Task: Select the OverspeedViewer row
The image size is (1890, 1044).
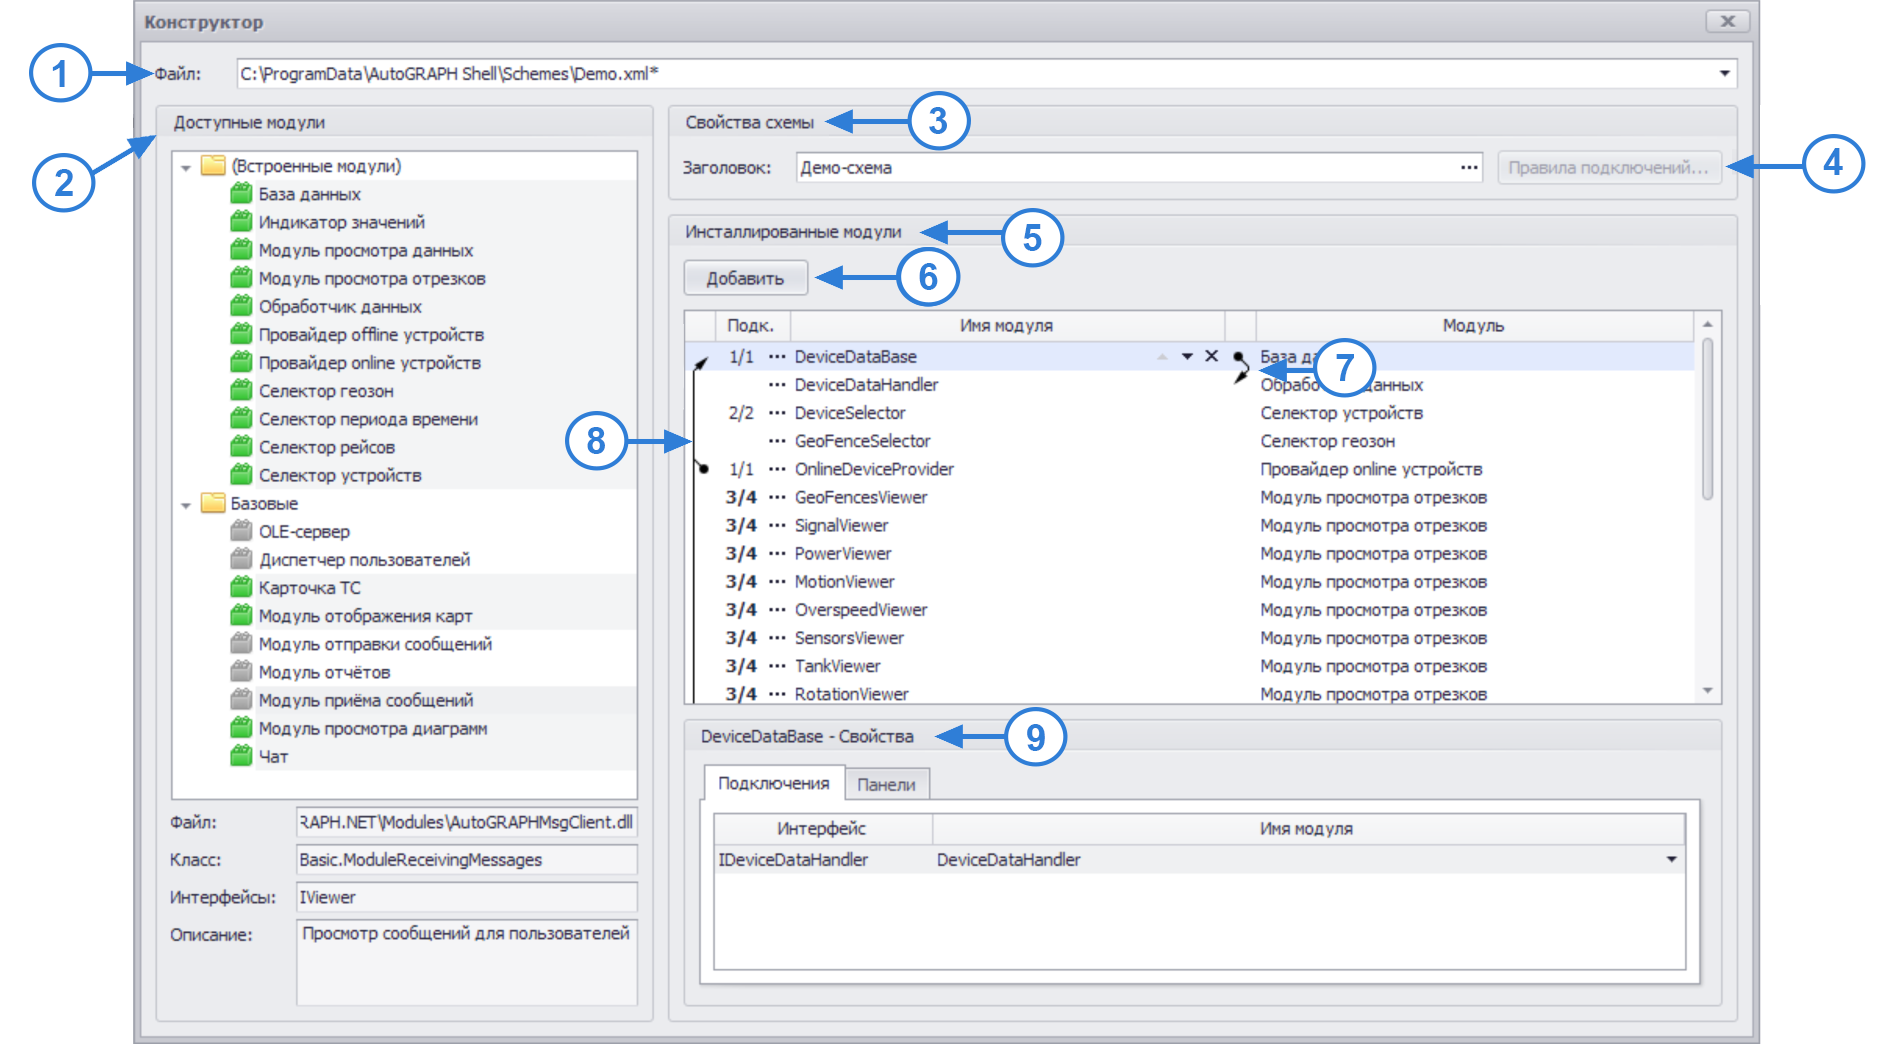Action: 1190,609
